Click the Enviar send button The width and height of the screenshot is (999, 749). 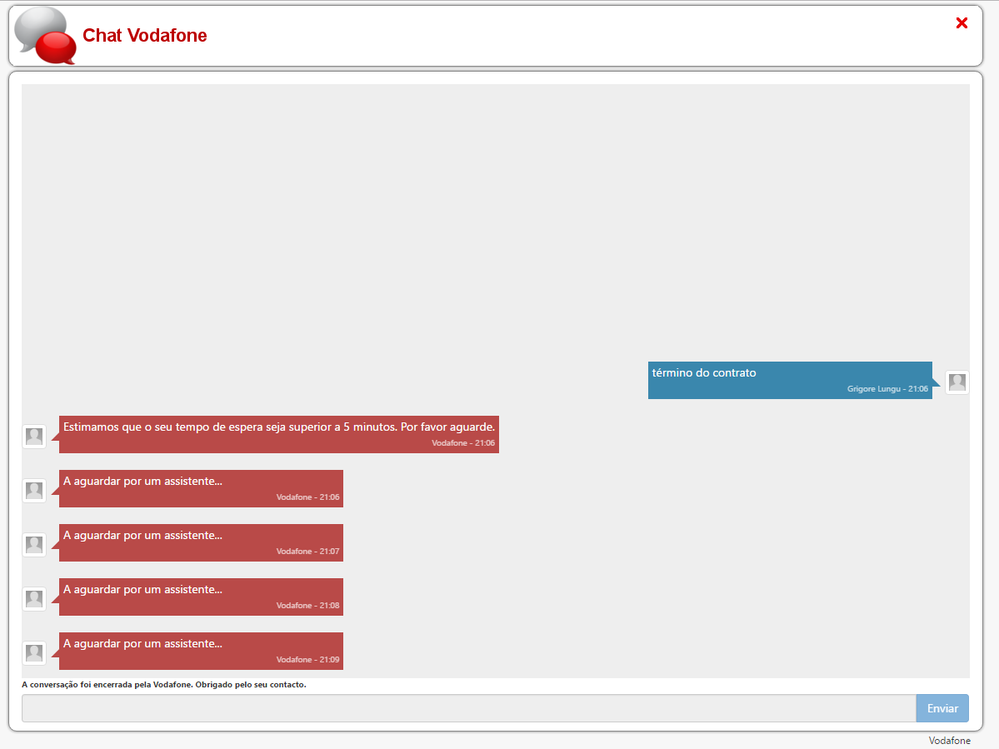point(942,708)
